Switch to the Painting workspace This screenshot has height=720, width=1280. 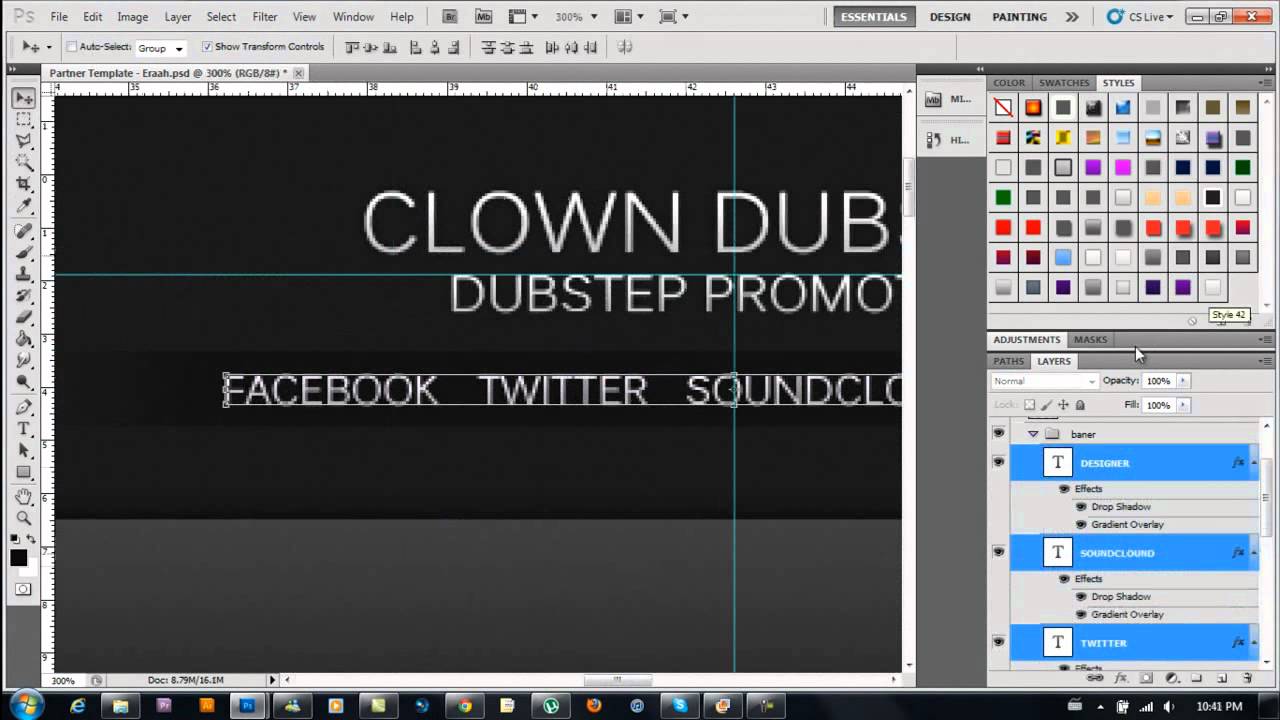pos(1020,17)
